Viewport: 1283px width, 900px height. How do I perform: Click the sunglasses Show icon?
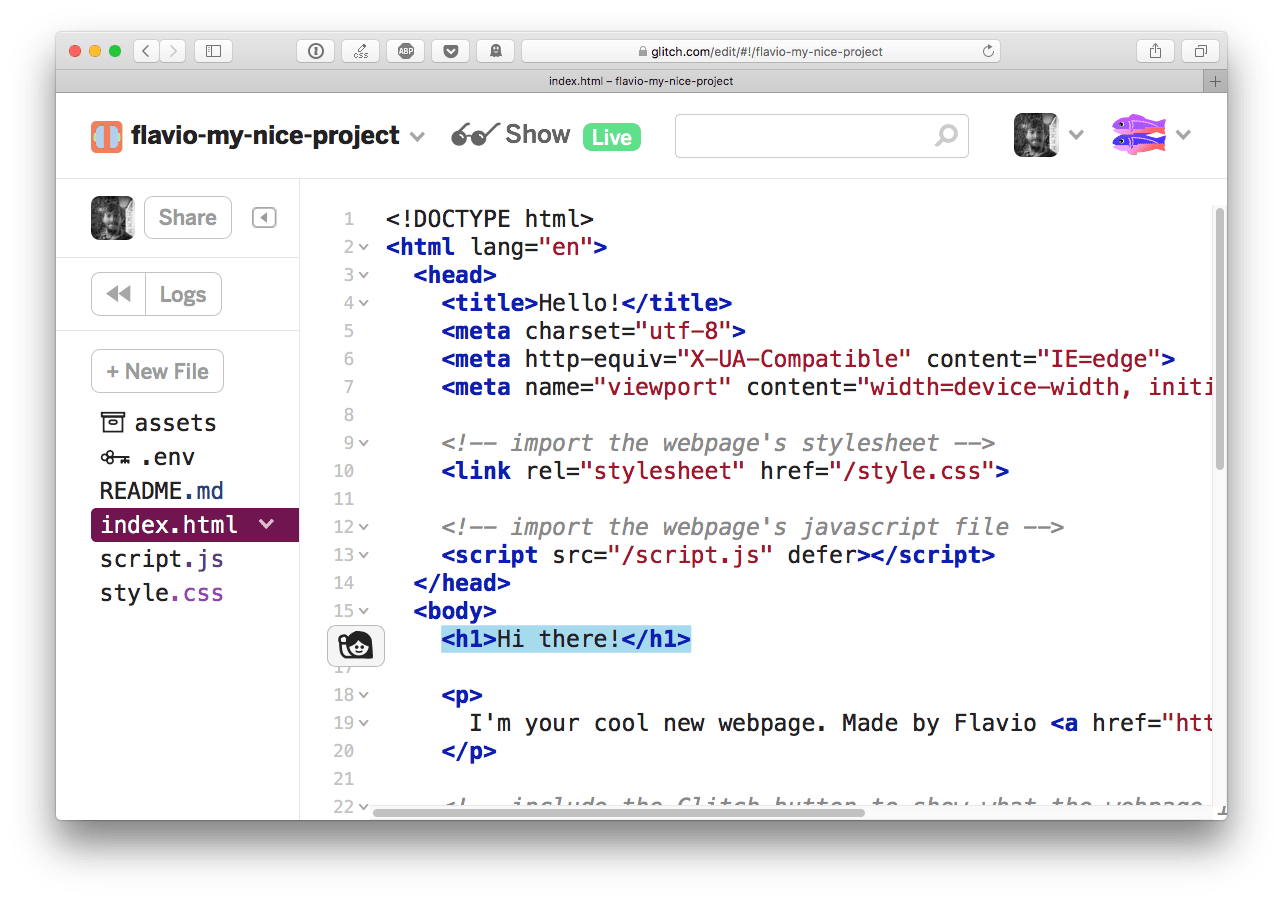pyautogui.click(x=475, y=135)
